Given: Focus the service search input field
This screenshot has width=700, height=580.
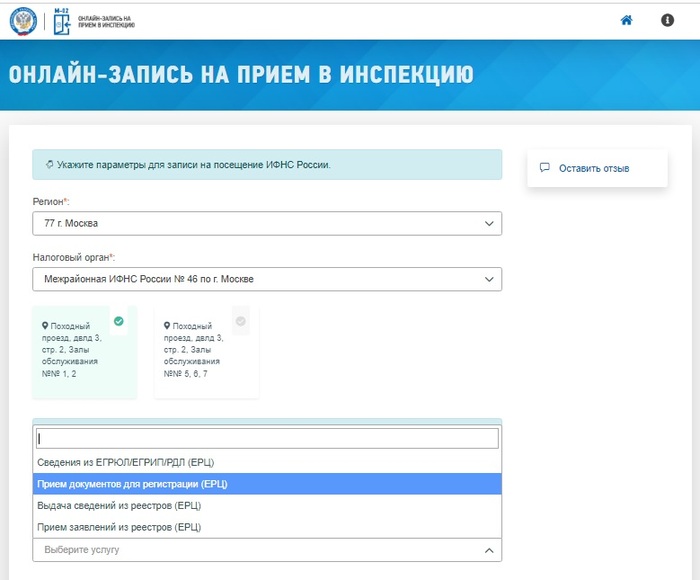Looking at the screenshot, I should point(267,438).
